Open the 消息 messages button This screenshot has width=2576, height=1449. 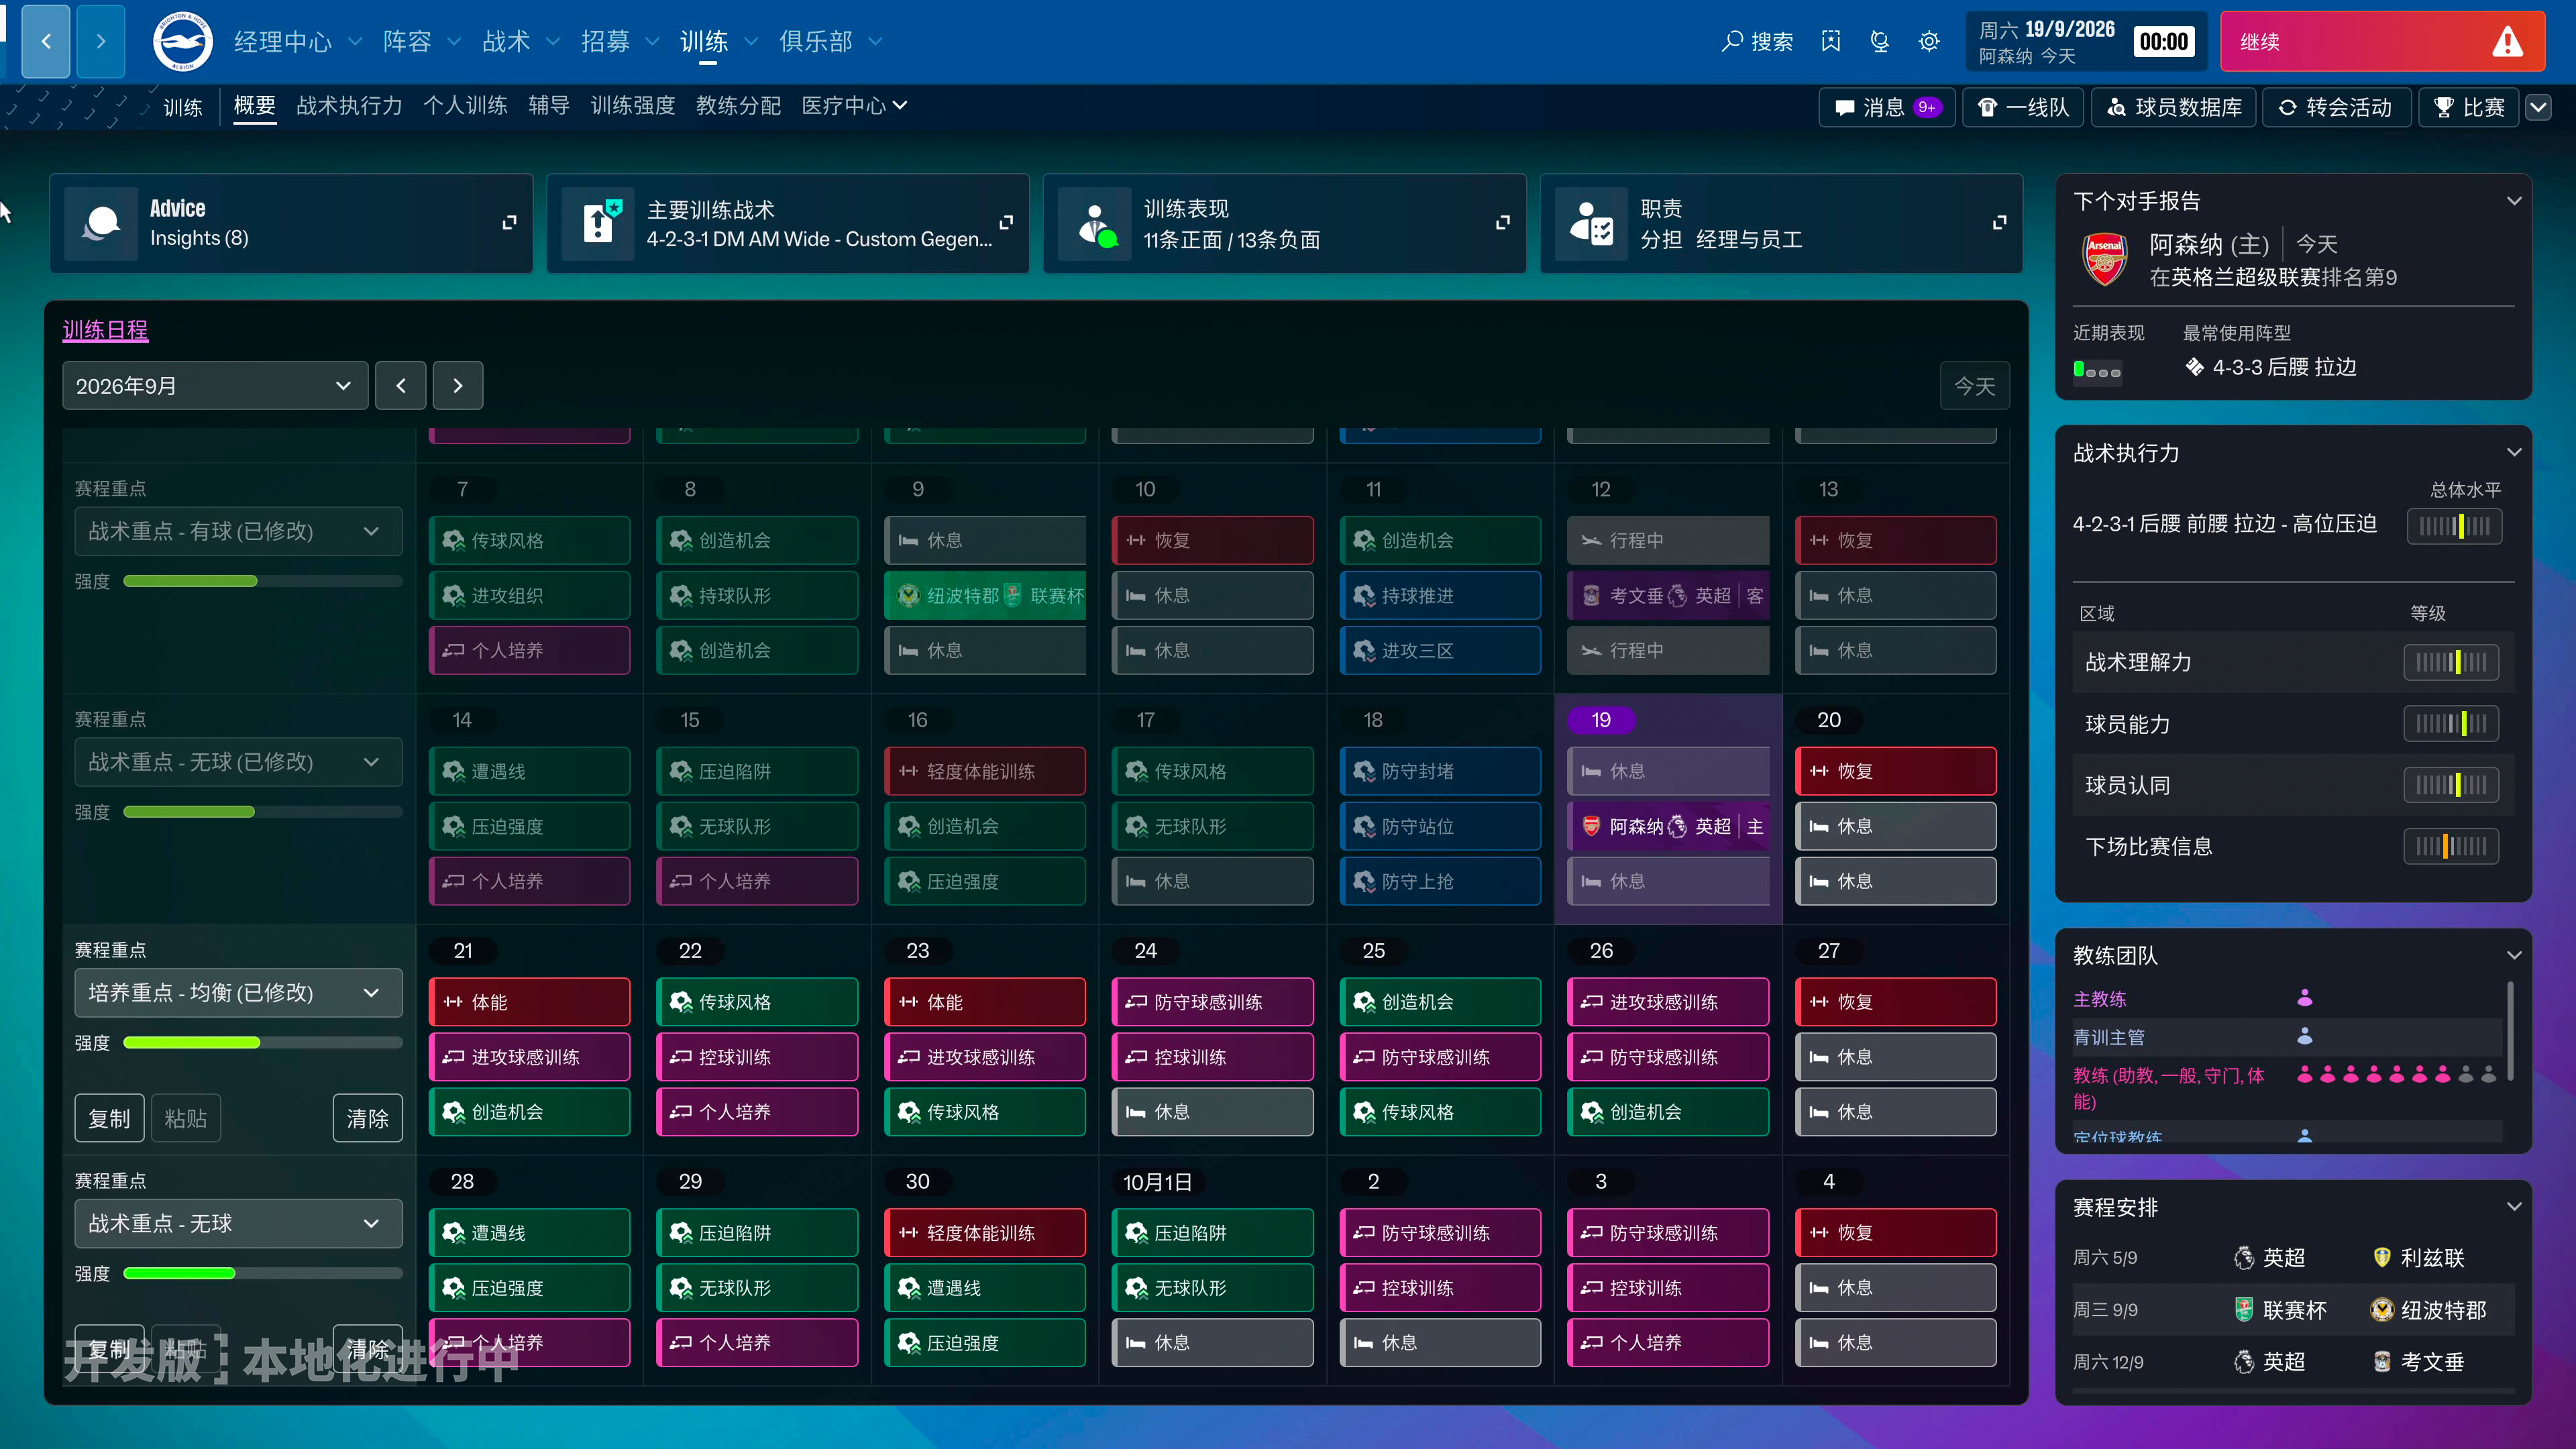[x=1887, y=107]
